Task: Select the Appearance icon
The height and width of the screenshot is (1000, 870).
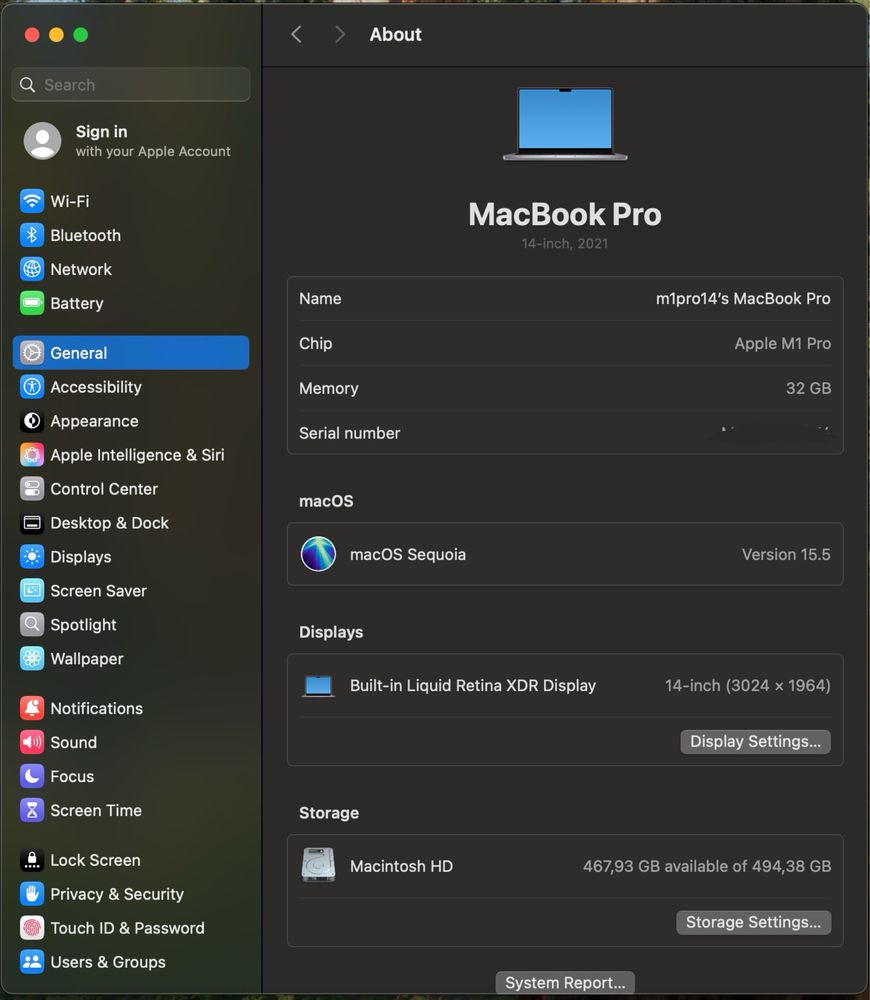Action: [x=32, y=421]
